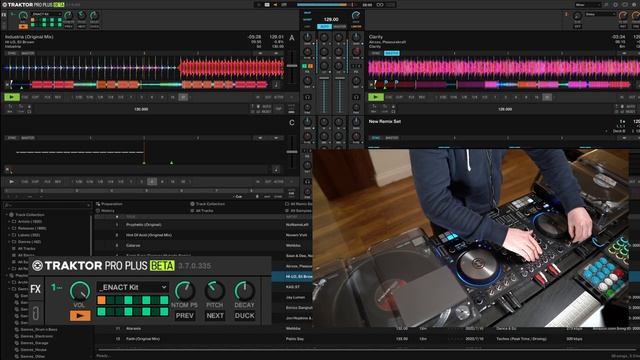Open the layout selector dropdown in header
Screen dimensions: 640x360
(x=588, y=4)
